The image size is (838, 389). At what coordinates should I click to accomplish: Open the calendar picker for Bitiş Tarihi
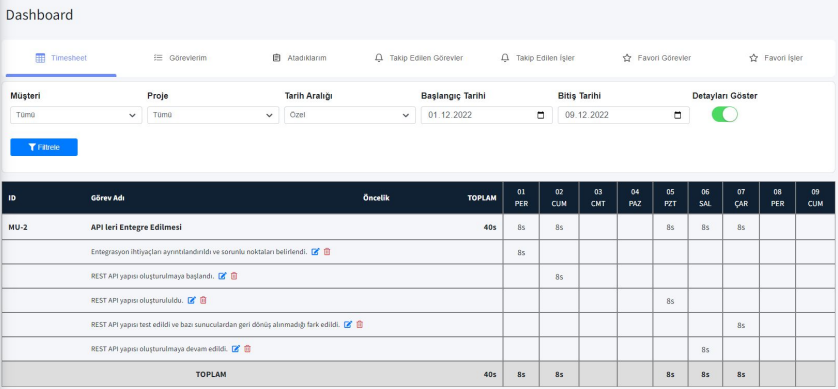point(678,115)
